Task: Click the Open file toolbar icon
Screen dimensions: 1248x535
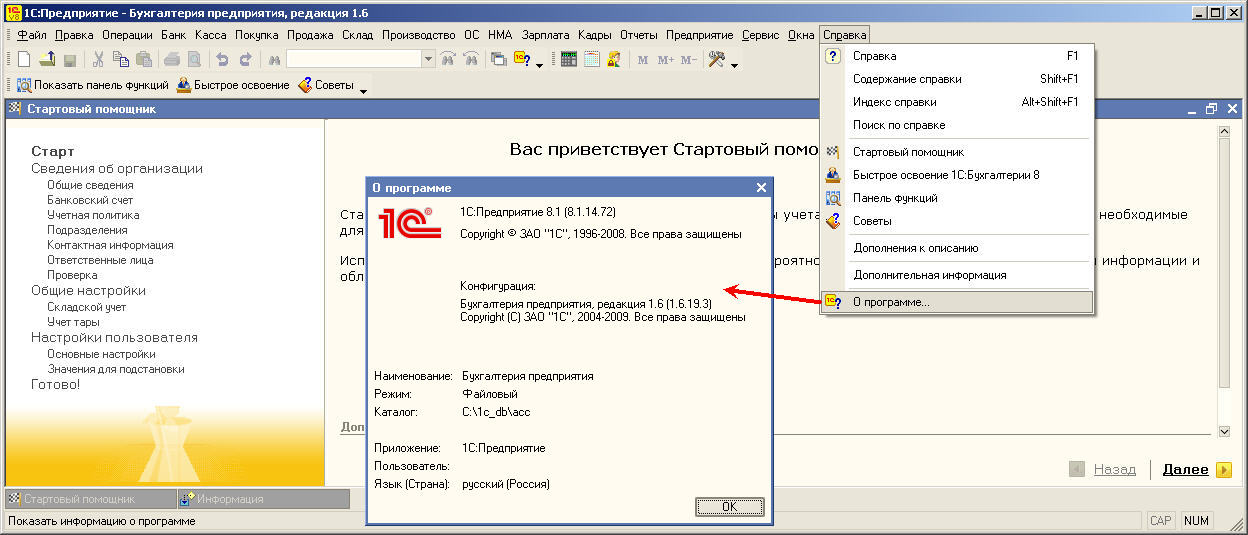Action: 47,60
